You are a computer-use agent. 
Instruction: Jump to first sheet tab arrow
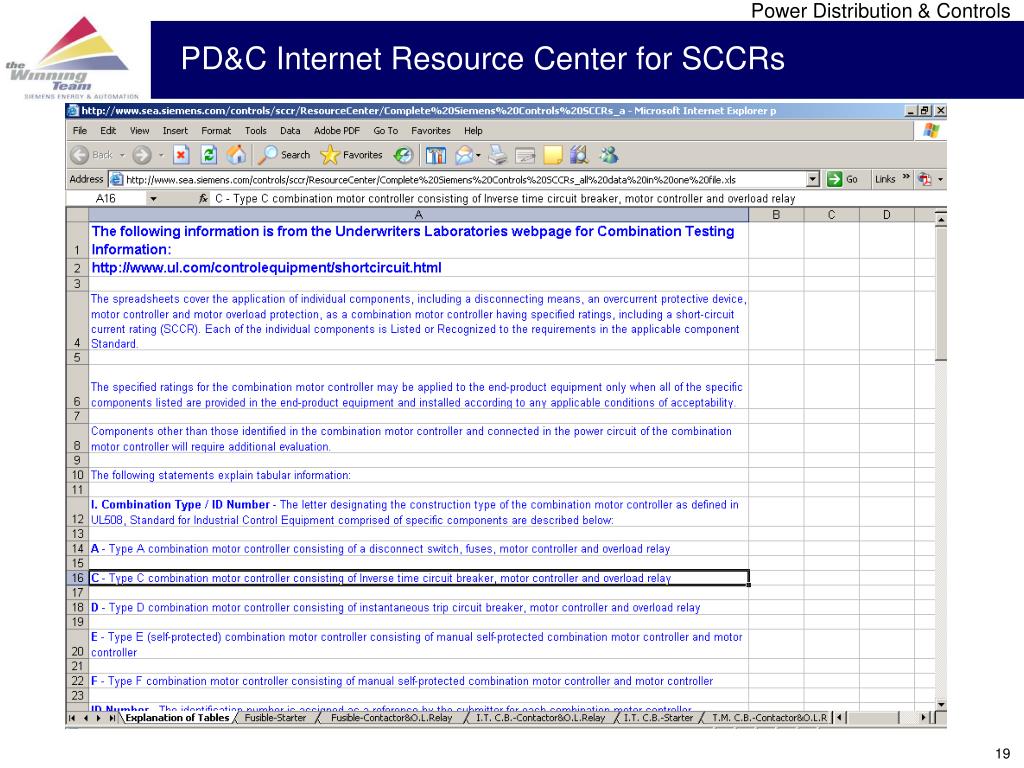click(72, 718)
